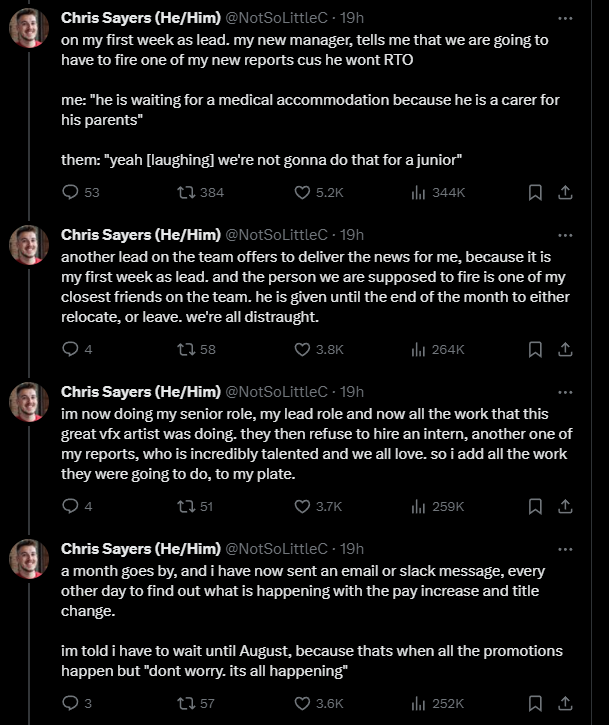Retweet the post with 384 reposts
The image size is (609, 725).
[201, 192]
